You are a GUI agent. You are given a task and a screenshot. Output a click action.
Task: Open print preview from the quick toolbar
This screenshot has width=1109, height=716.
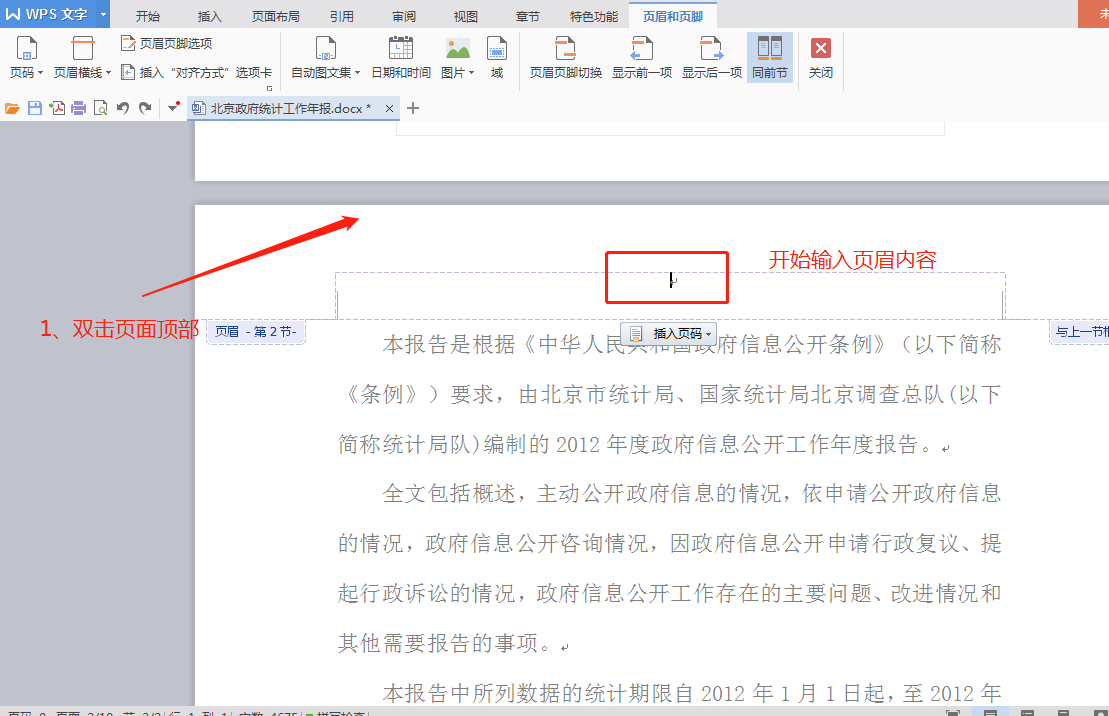[x=100, y=108]
